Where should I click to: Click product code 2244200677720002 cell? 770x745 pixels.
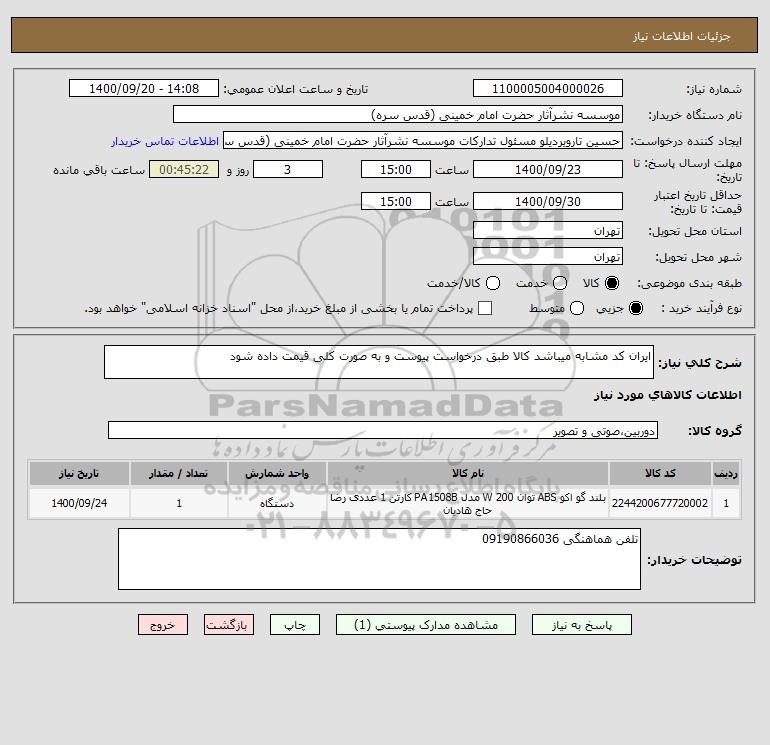660,503
